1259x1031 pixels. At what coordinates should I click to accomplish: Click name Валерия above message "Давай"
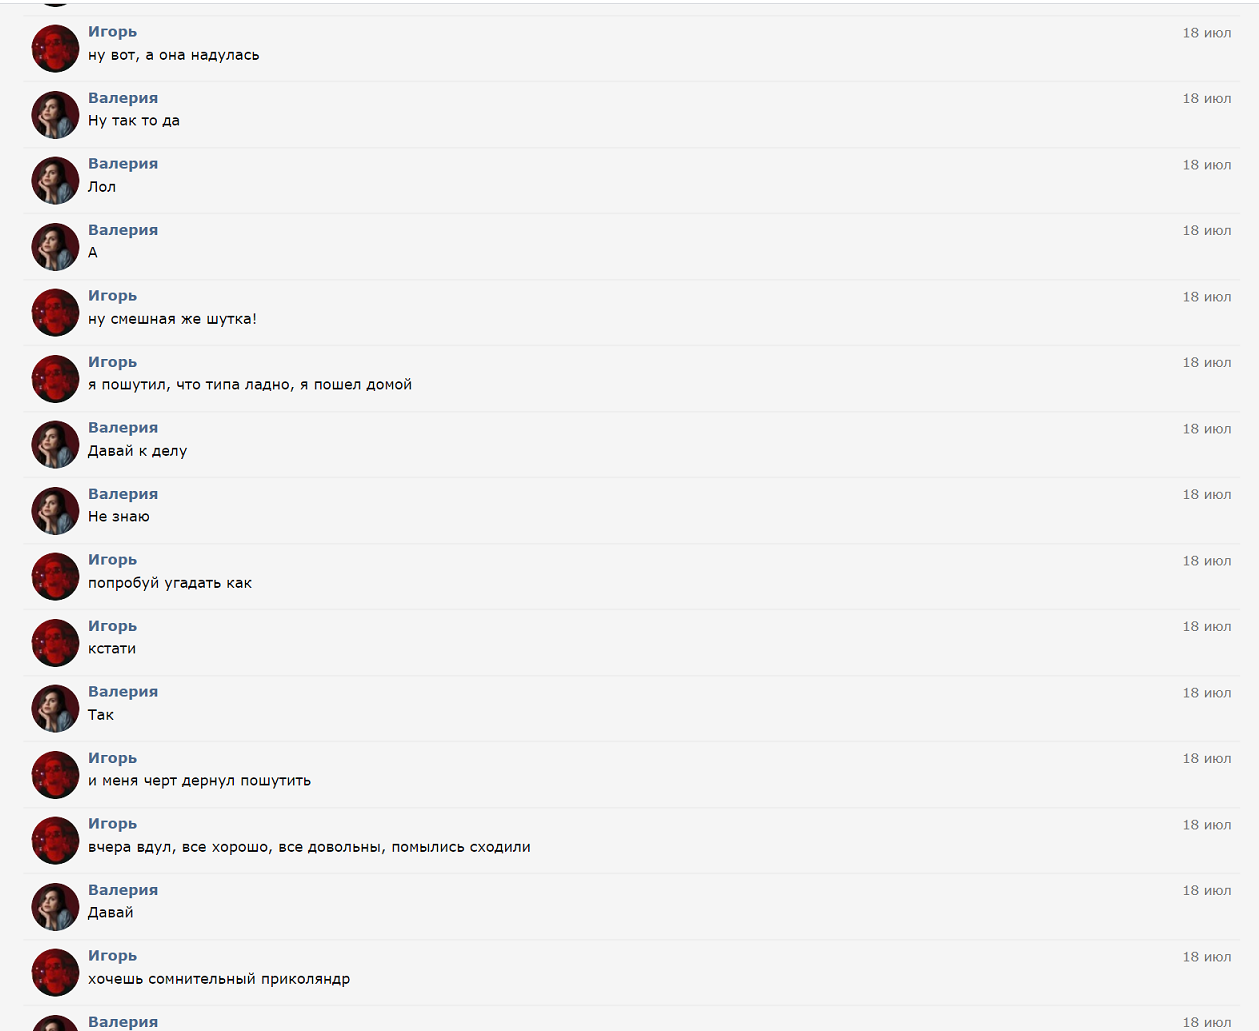pyautogui.click(x=123, y=890)
